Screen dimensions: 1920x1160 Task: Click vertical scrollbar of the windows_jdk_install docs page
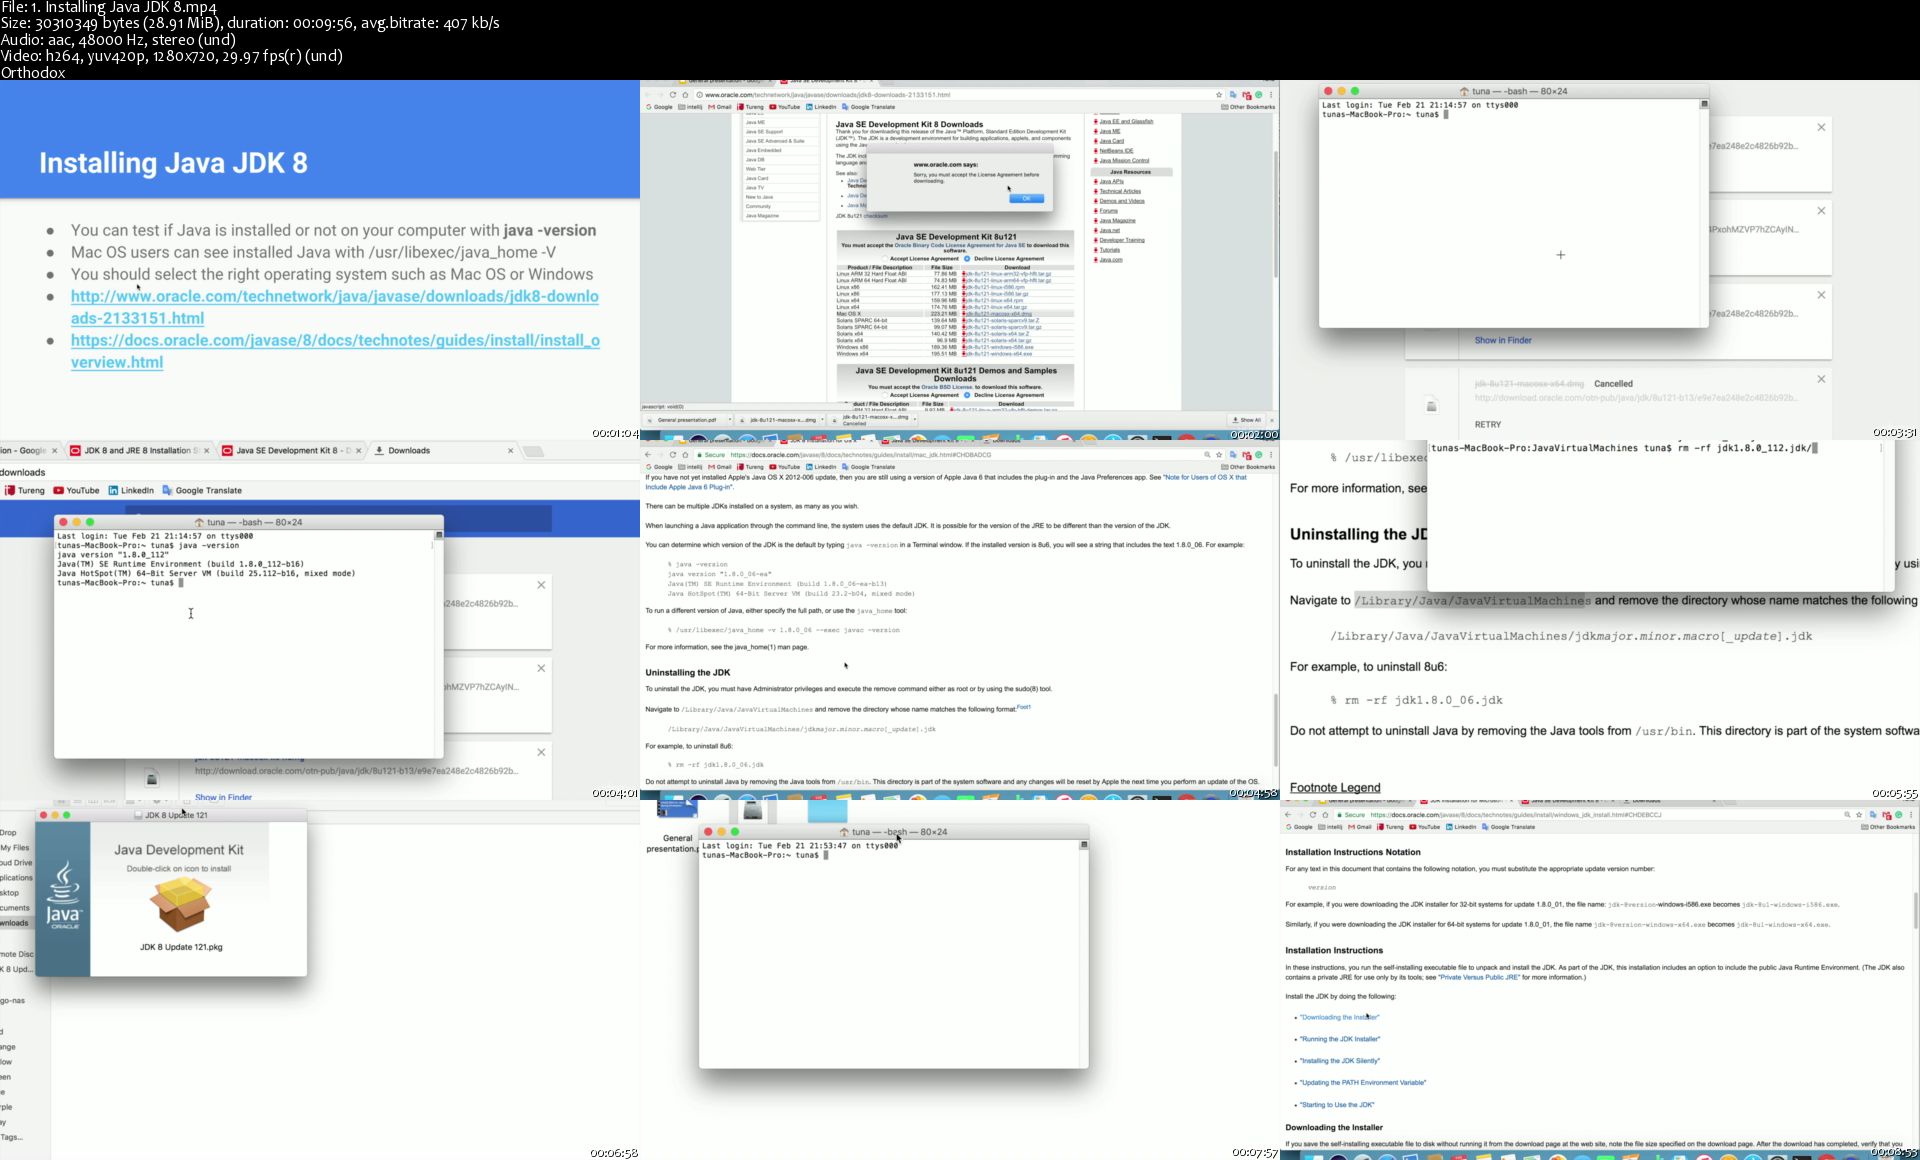pos(1916,910)
